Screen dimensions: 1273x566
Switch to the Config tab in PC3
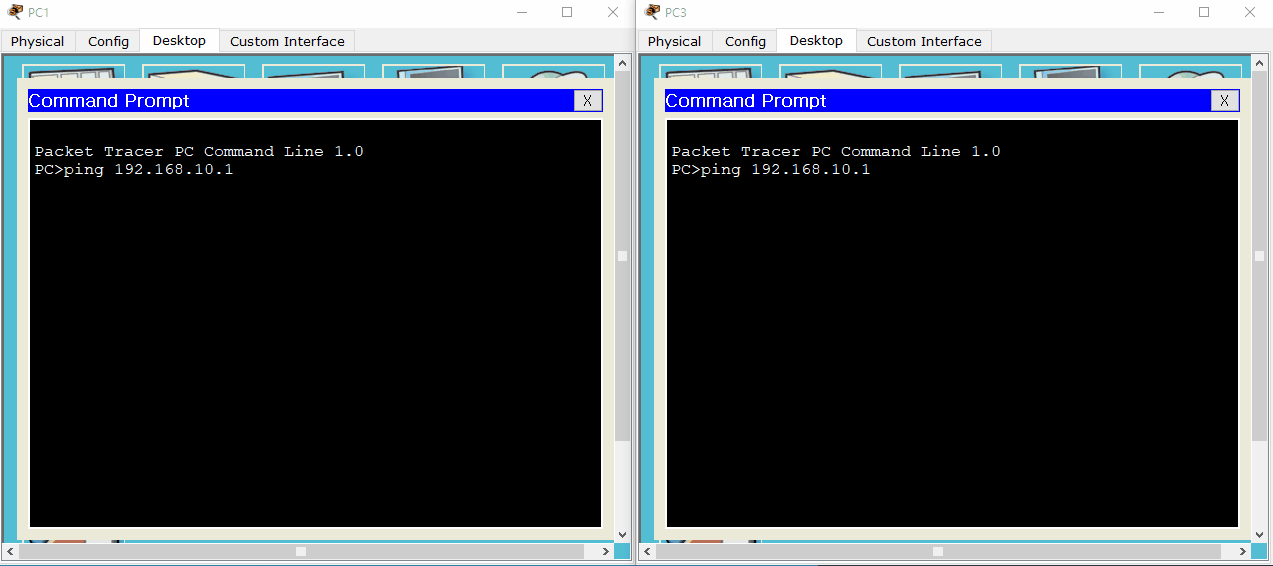tap(745, 41)
